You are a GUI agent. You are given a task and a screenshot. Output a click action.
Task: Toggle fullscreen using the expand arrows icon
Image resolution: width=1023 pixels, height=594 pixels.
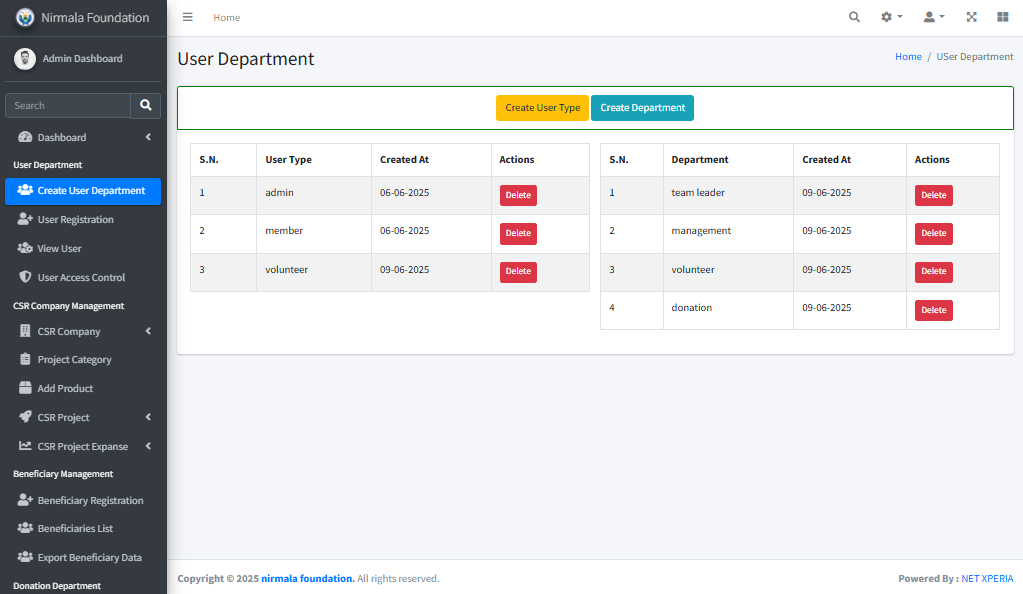[971, 17]
